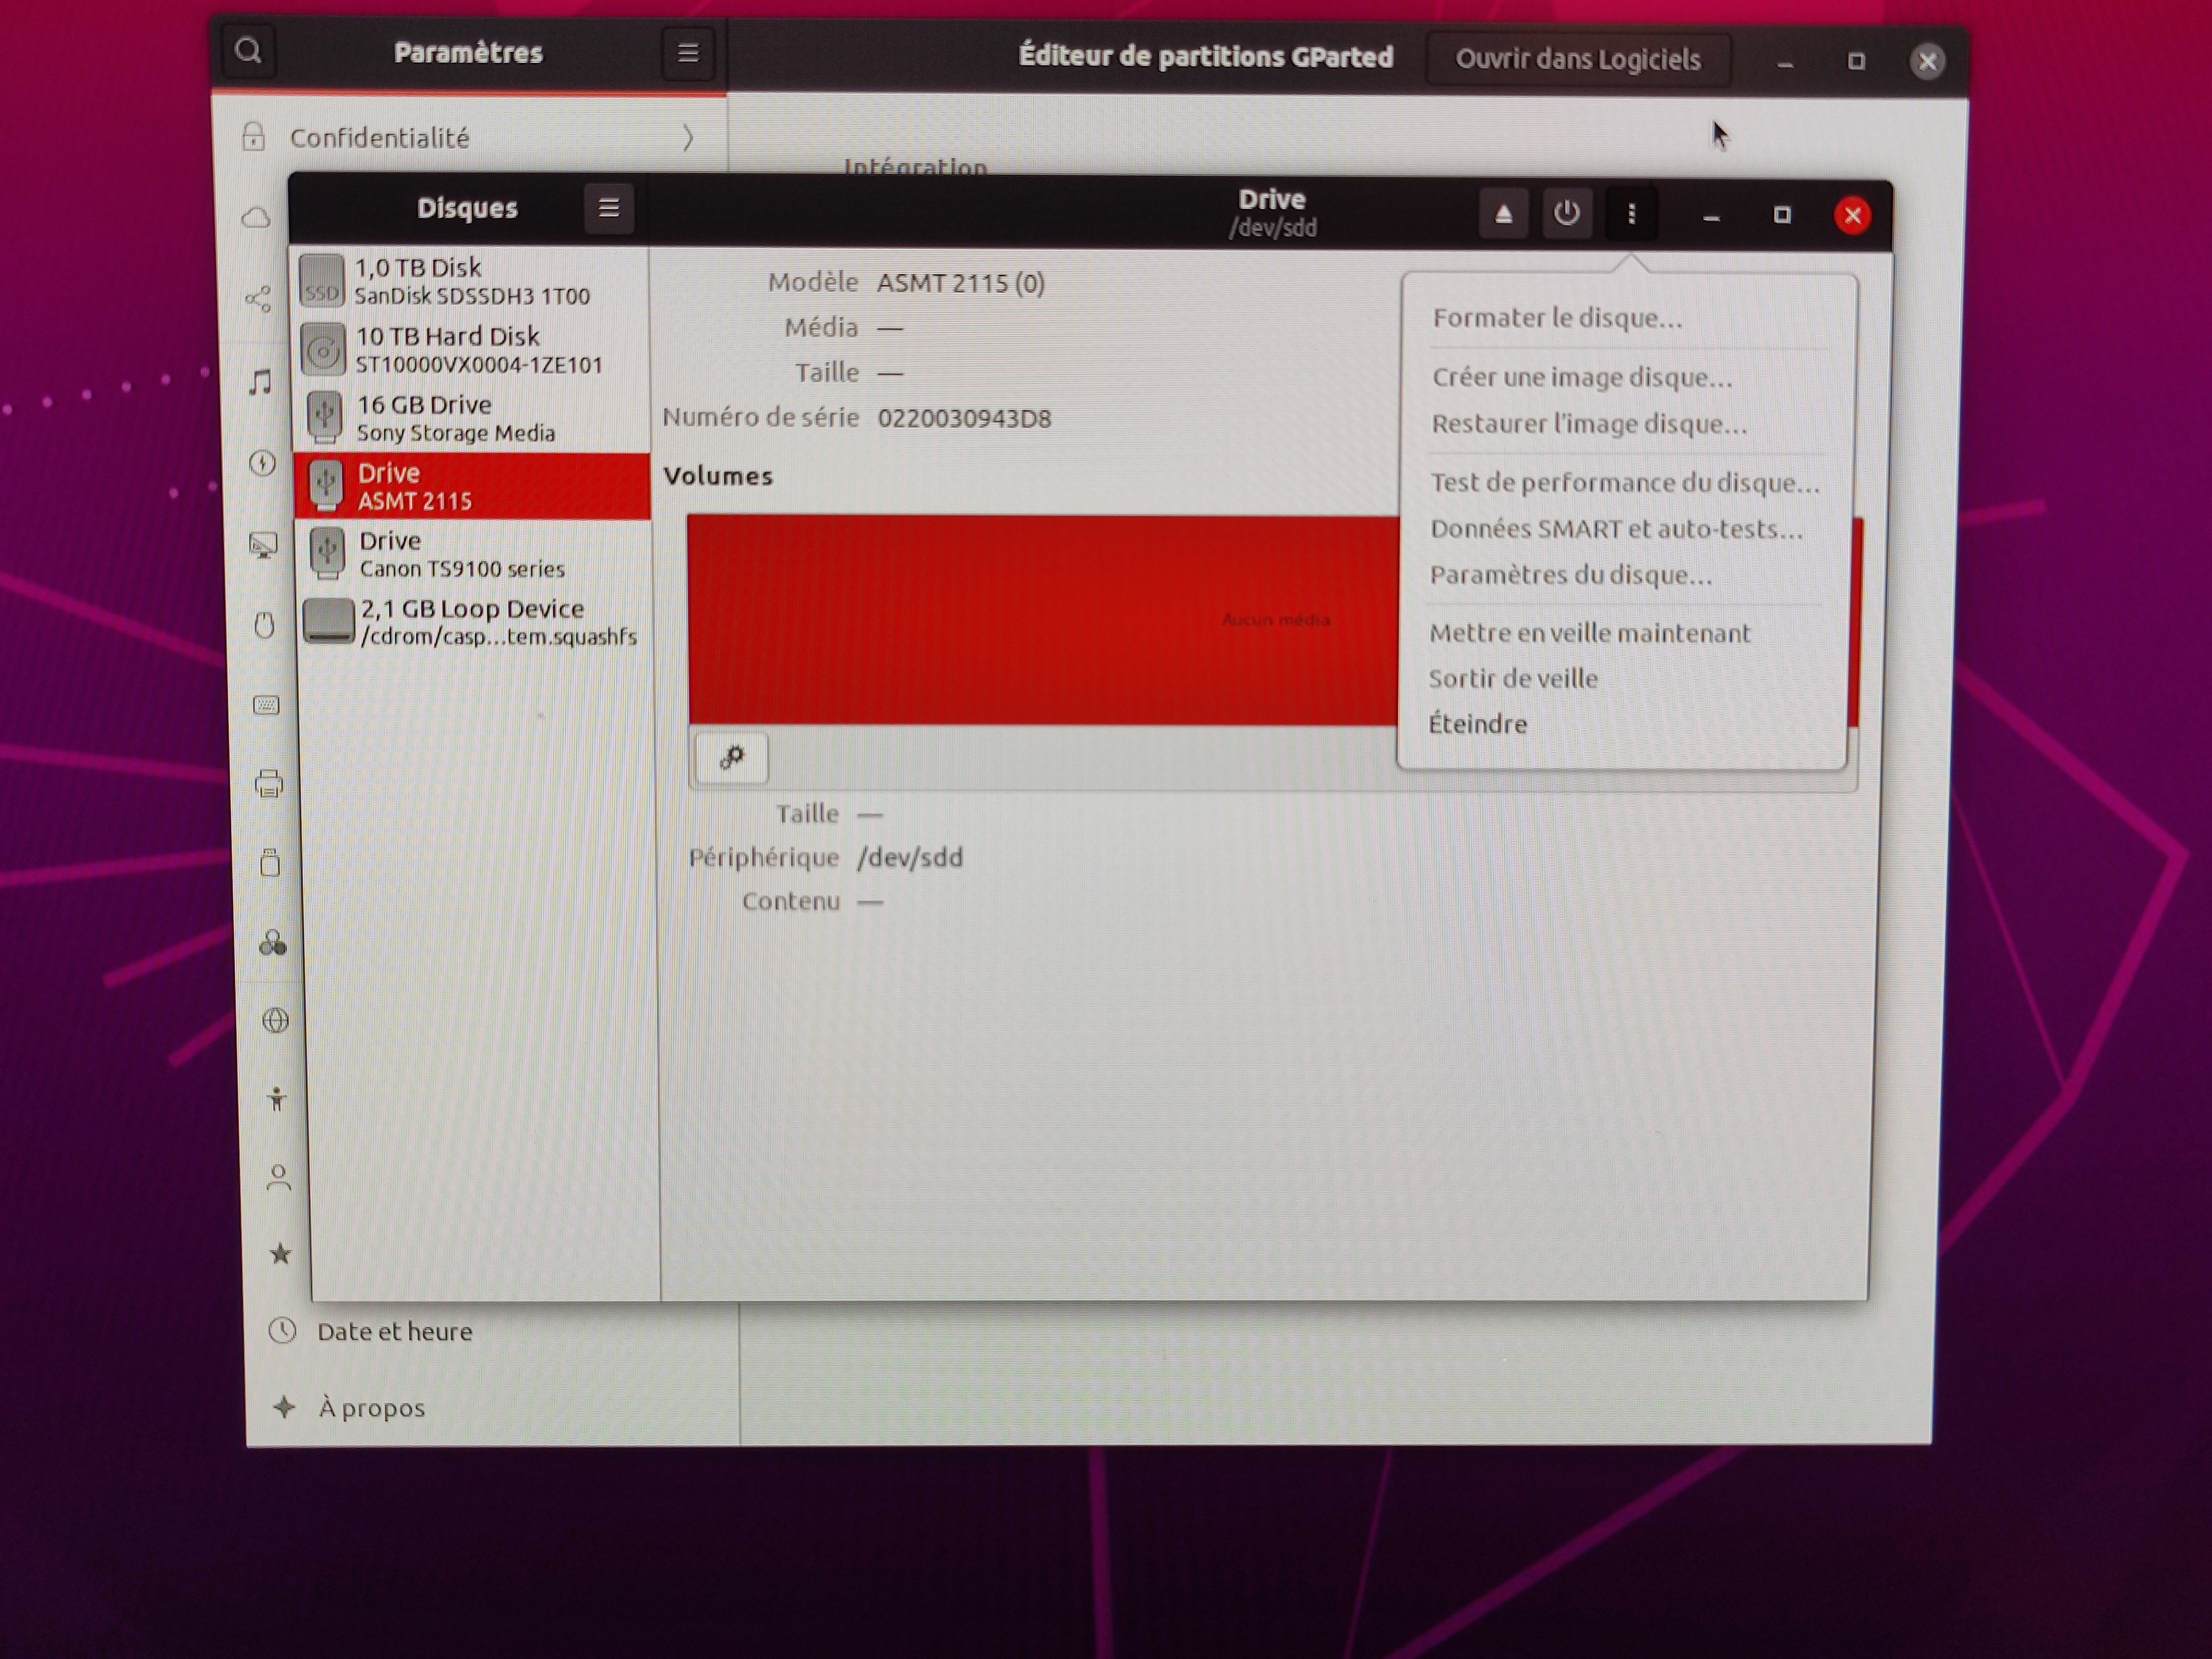Click Ouvrir dans Logiciels button

1577,60
